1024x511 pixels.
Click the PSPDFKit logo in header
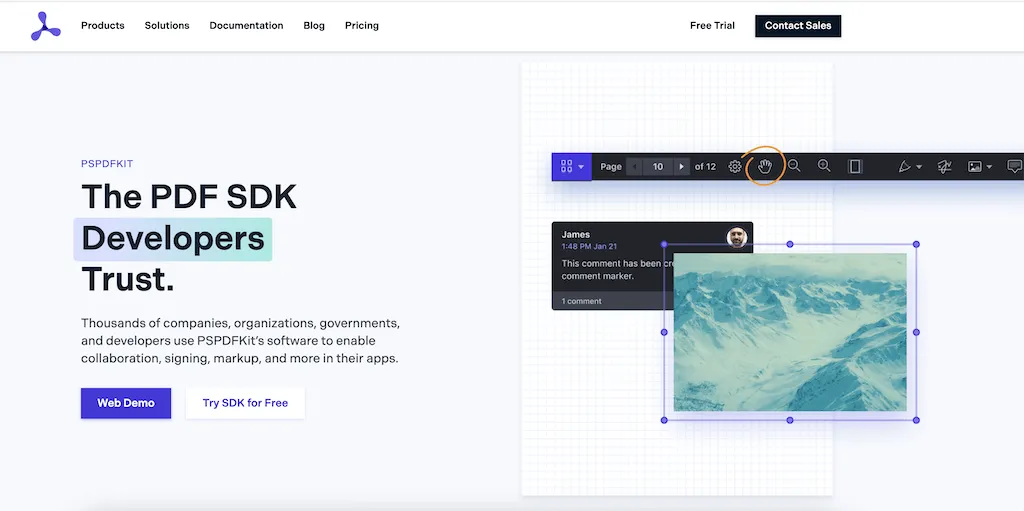[x=45, y=26]
